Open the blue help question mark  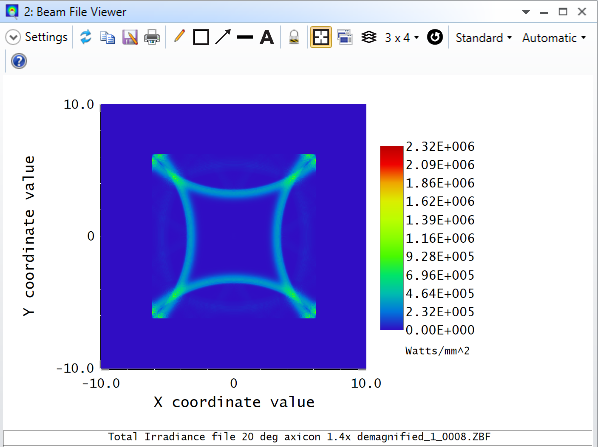coord(19,61)
